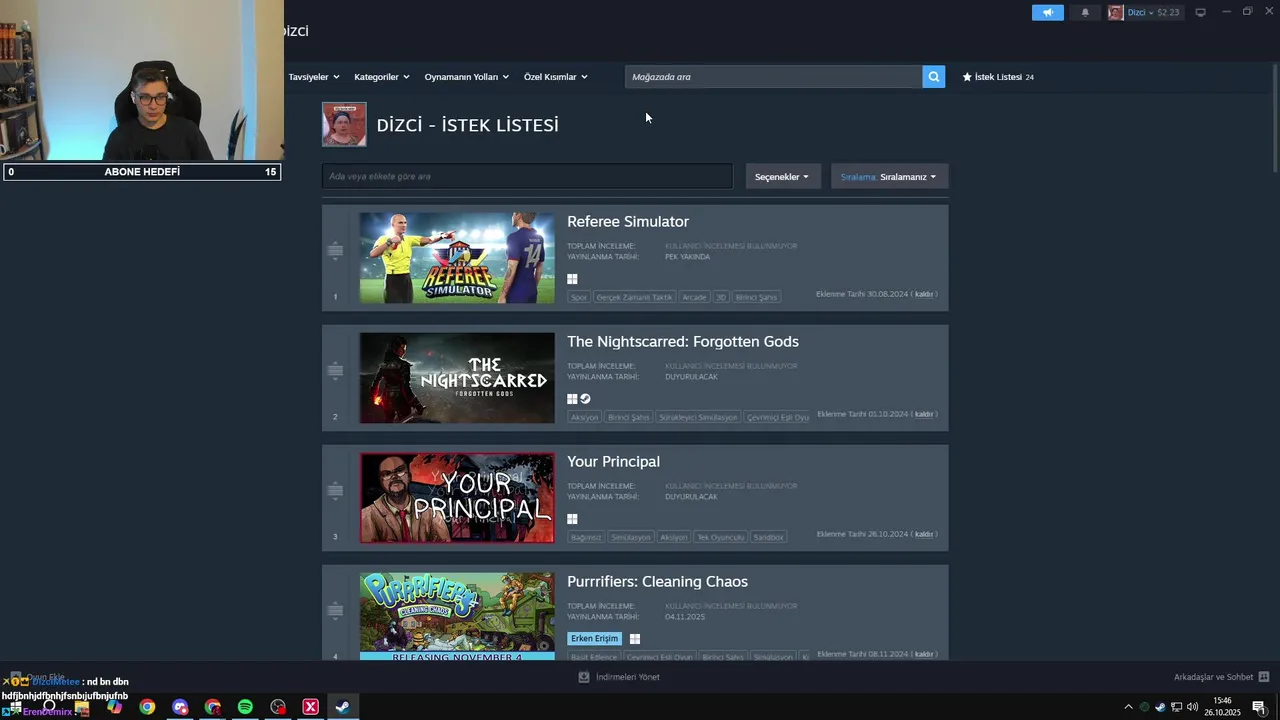Click the Referee Simulator cover image

(x=457, y=258)
